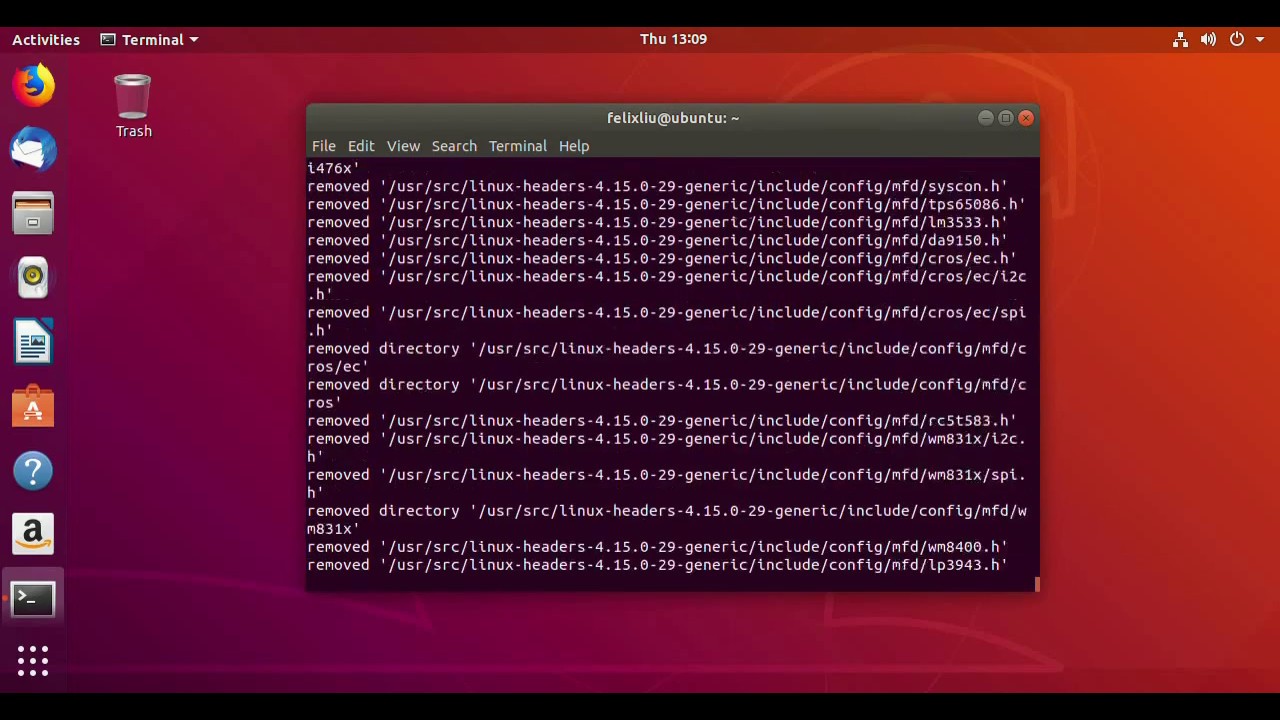Screen dimensions: 1280x720
Task: Open the network status icon in top bar
Action: click(1180, 39)
